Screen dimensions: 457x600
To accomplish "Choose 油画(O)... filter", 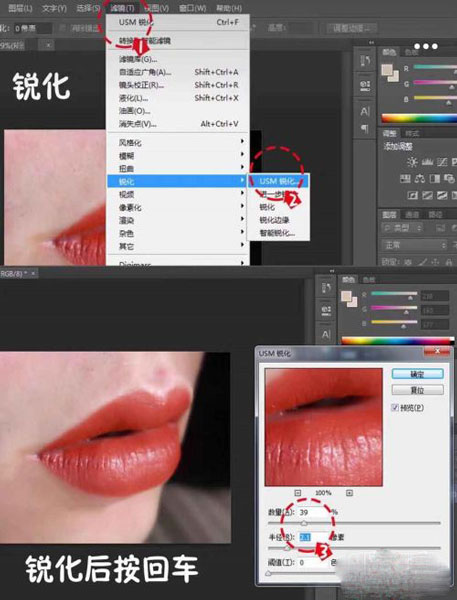I will pyautogui.click(x=178, y=111).
